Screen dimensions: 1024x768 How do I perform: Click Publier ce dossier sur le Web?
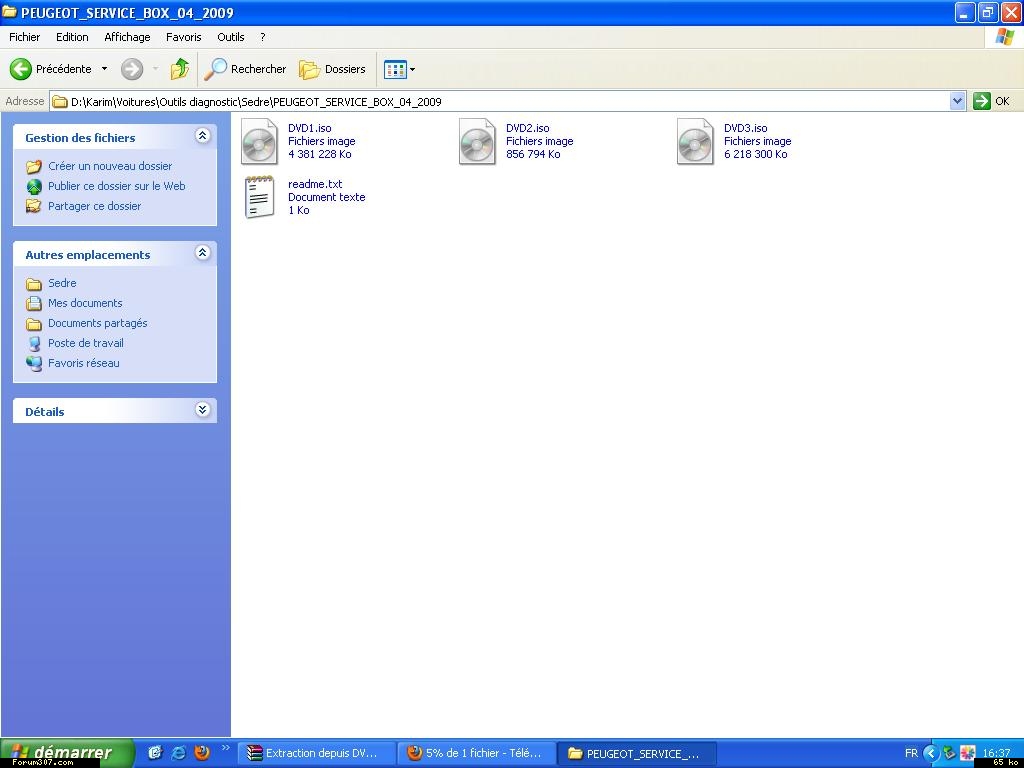(117, 186)
